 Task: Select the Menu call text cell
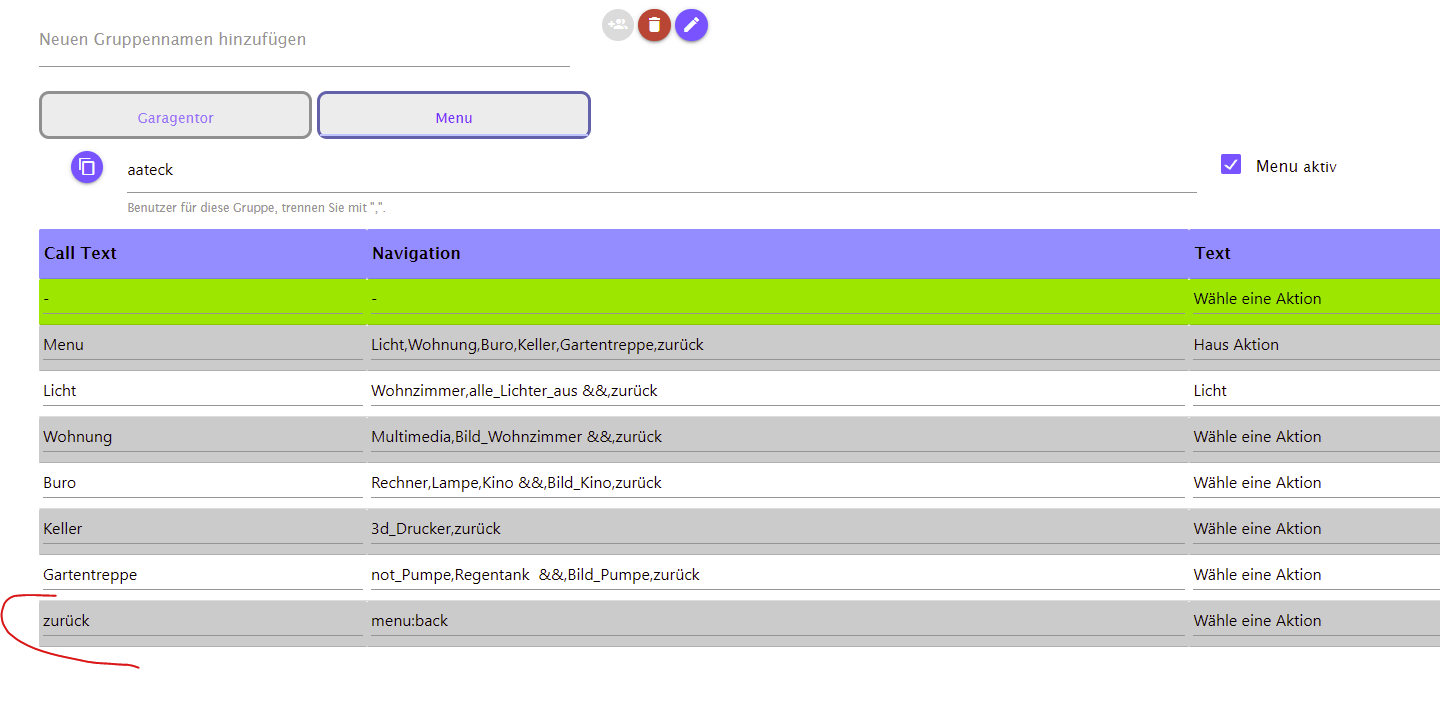[203, 346]
